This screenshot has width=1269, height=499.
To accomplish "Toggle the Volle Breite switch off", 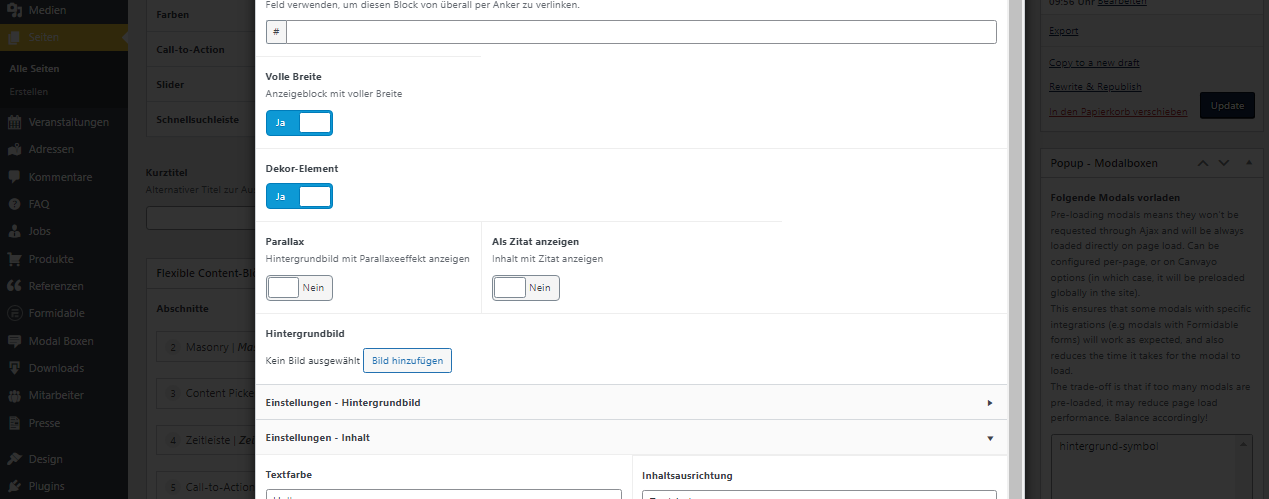I will 299,123.
